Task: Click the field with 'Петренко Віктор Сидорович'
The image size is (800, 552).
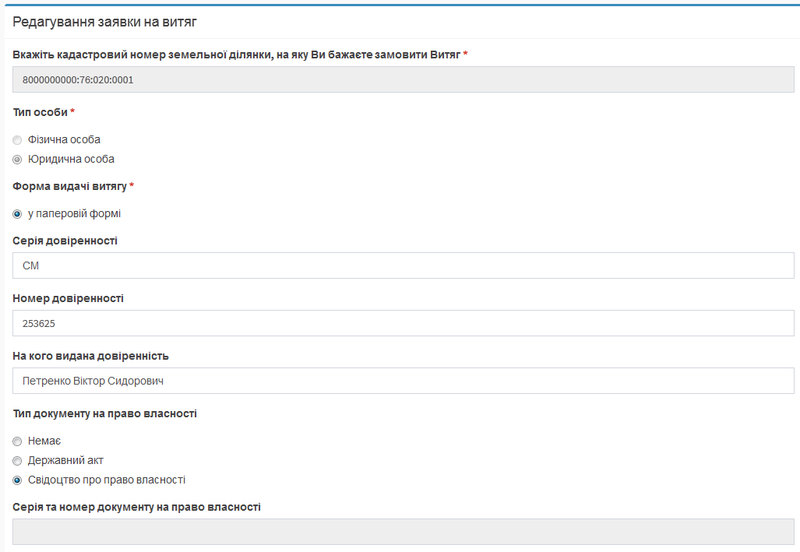Action: (402, 381)
